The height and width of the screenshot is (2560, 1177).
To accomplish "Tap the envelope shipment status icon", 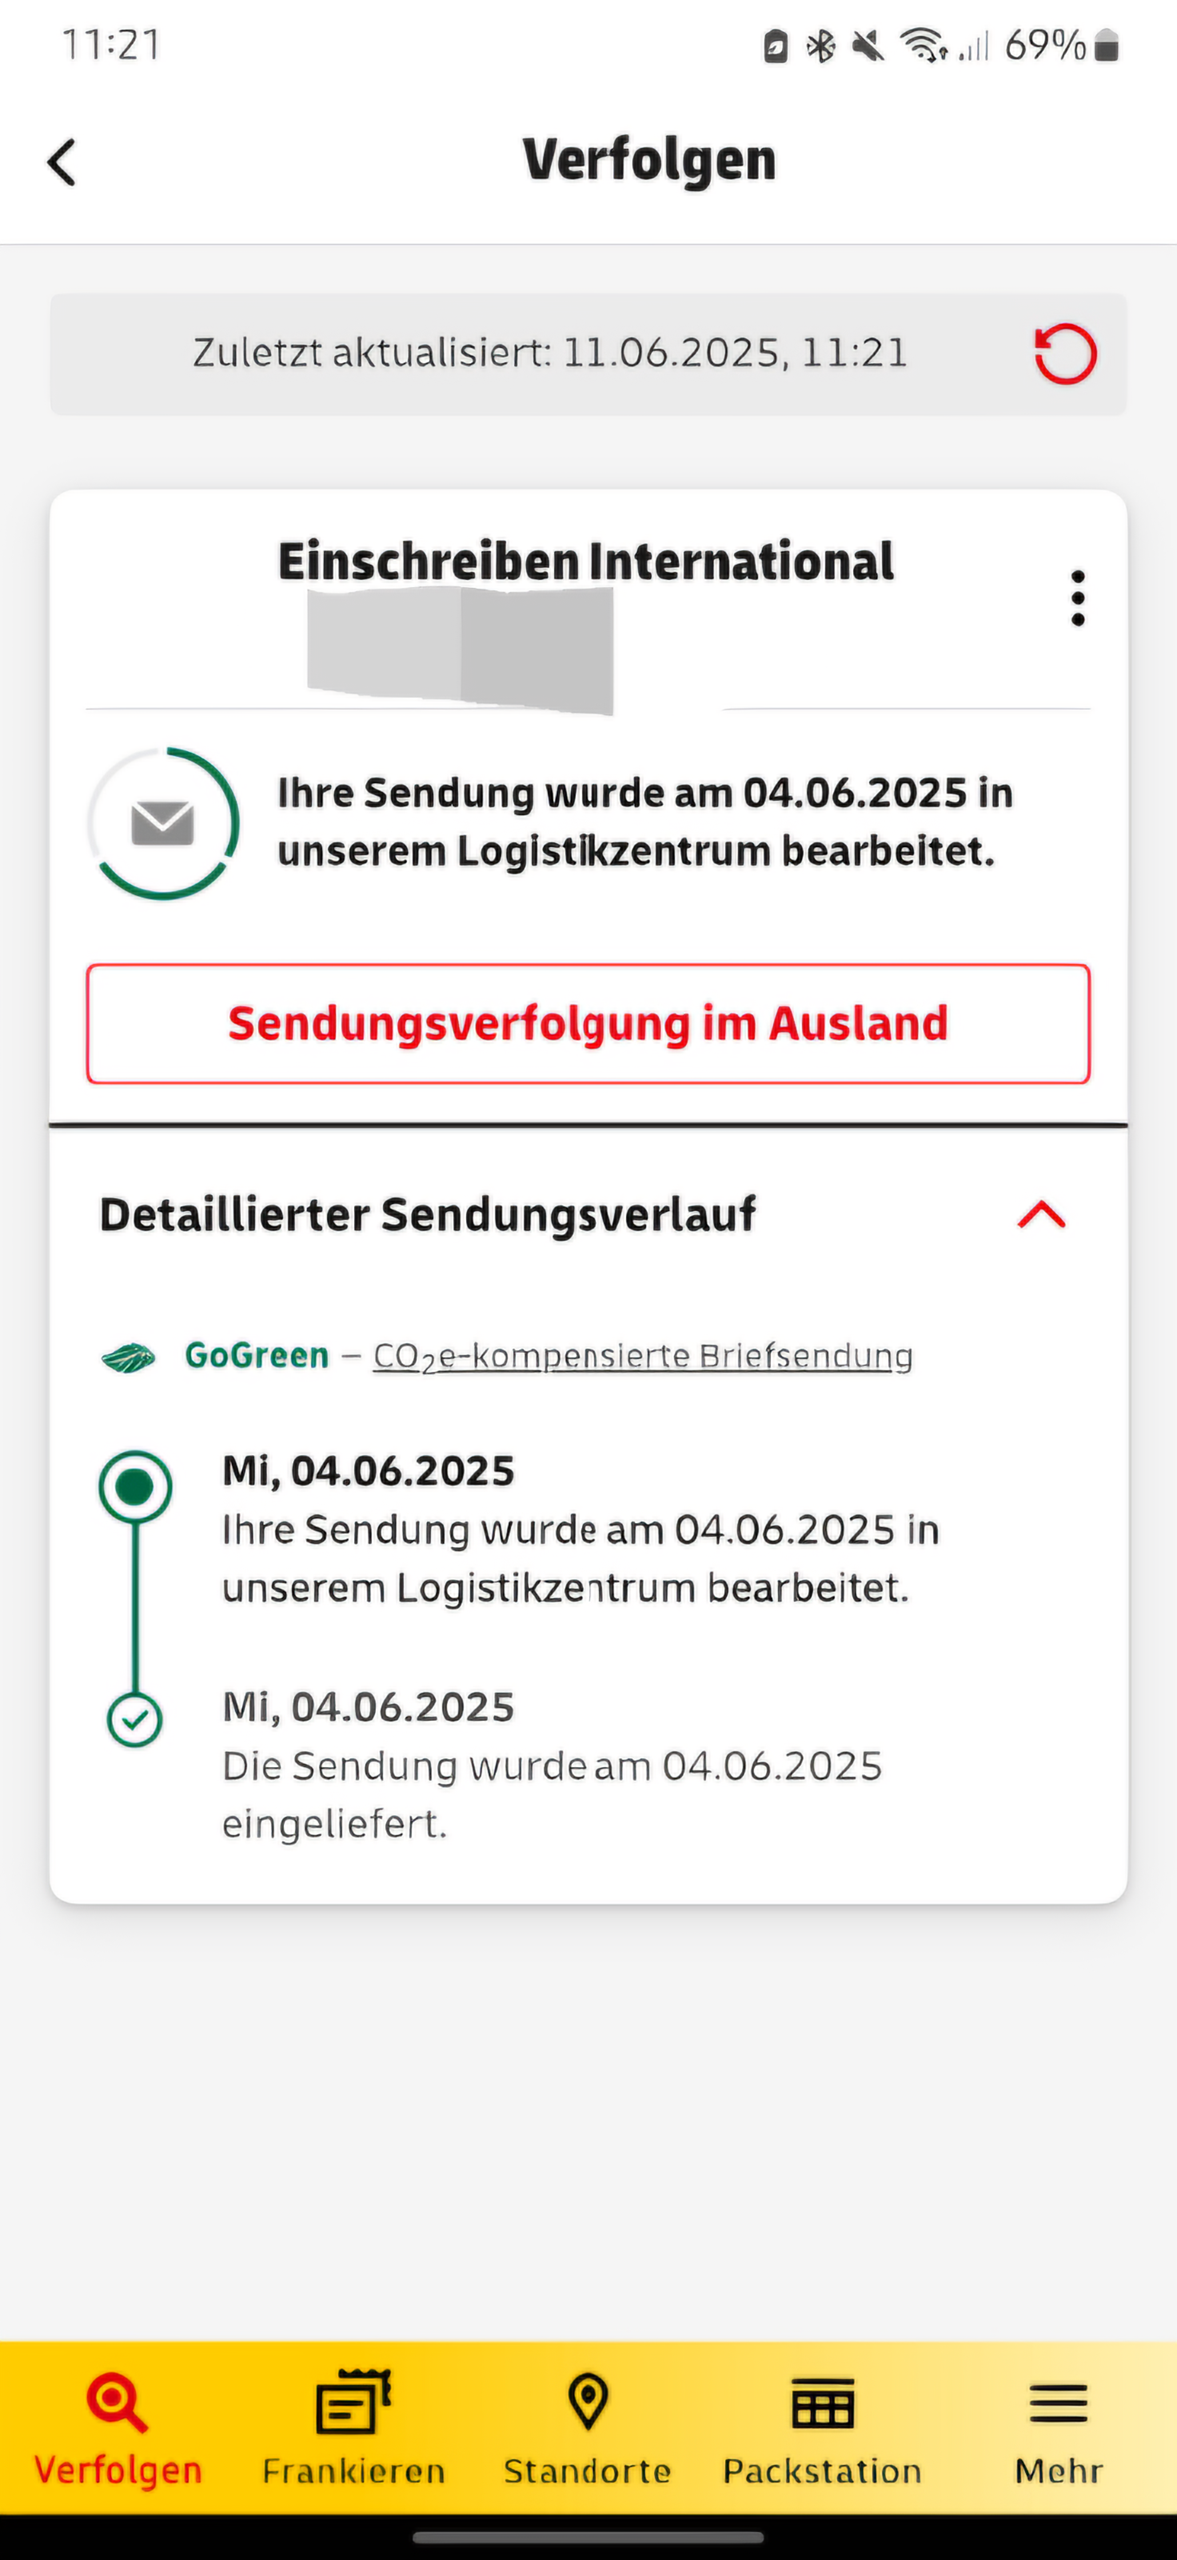I will click(162, 822).
